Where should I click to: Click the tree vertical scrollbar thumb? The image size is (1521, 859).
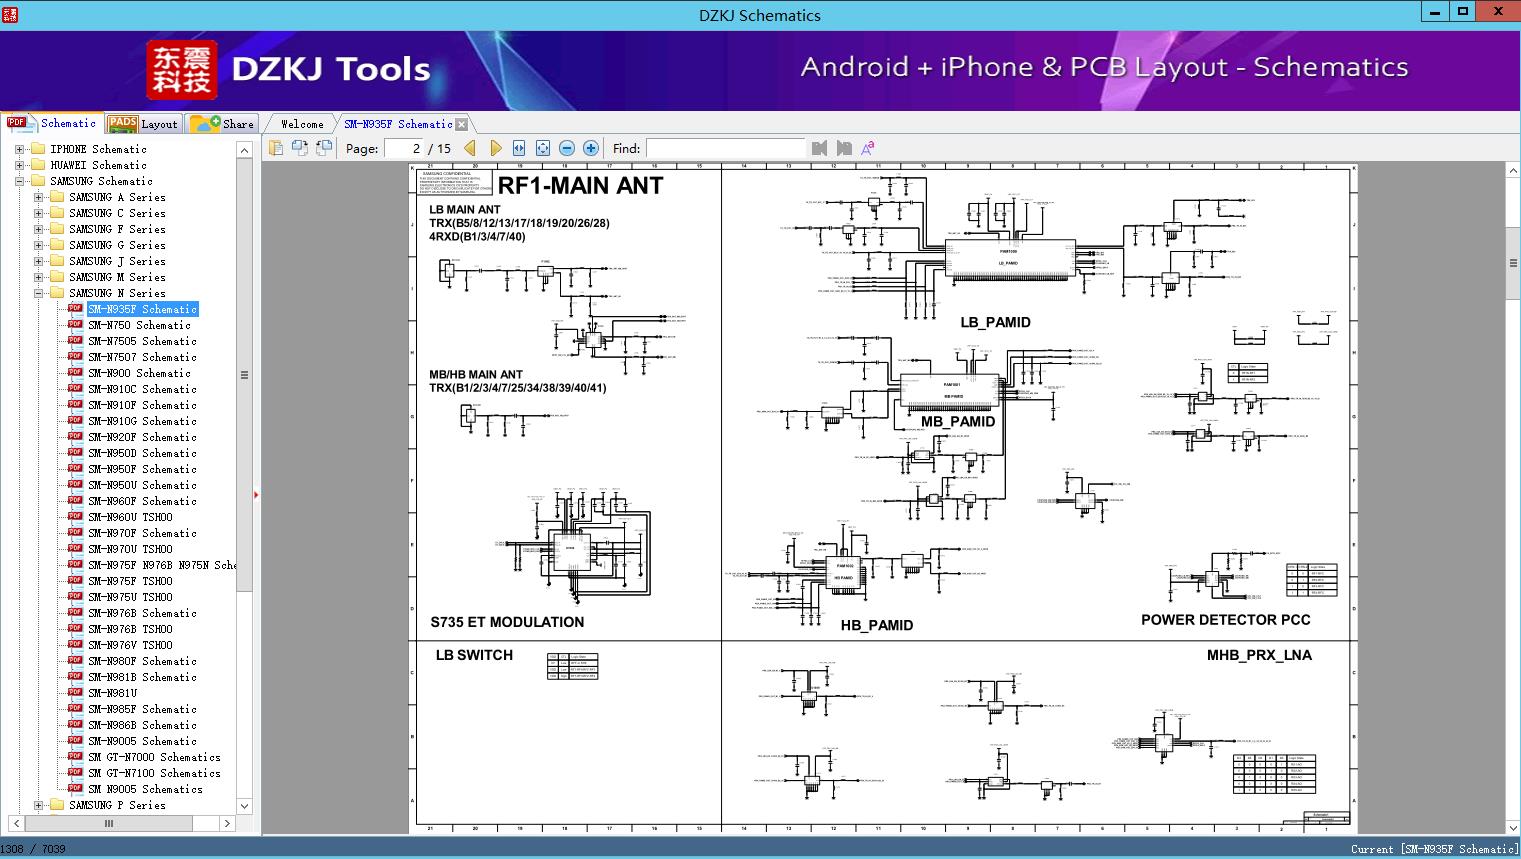click(x=244, y=375)
